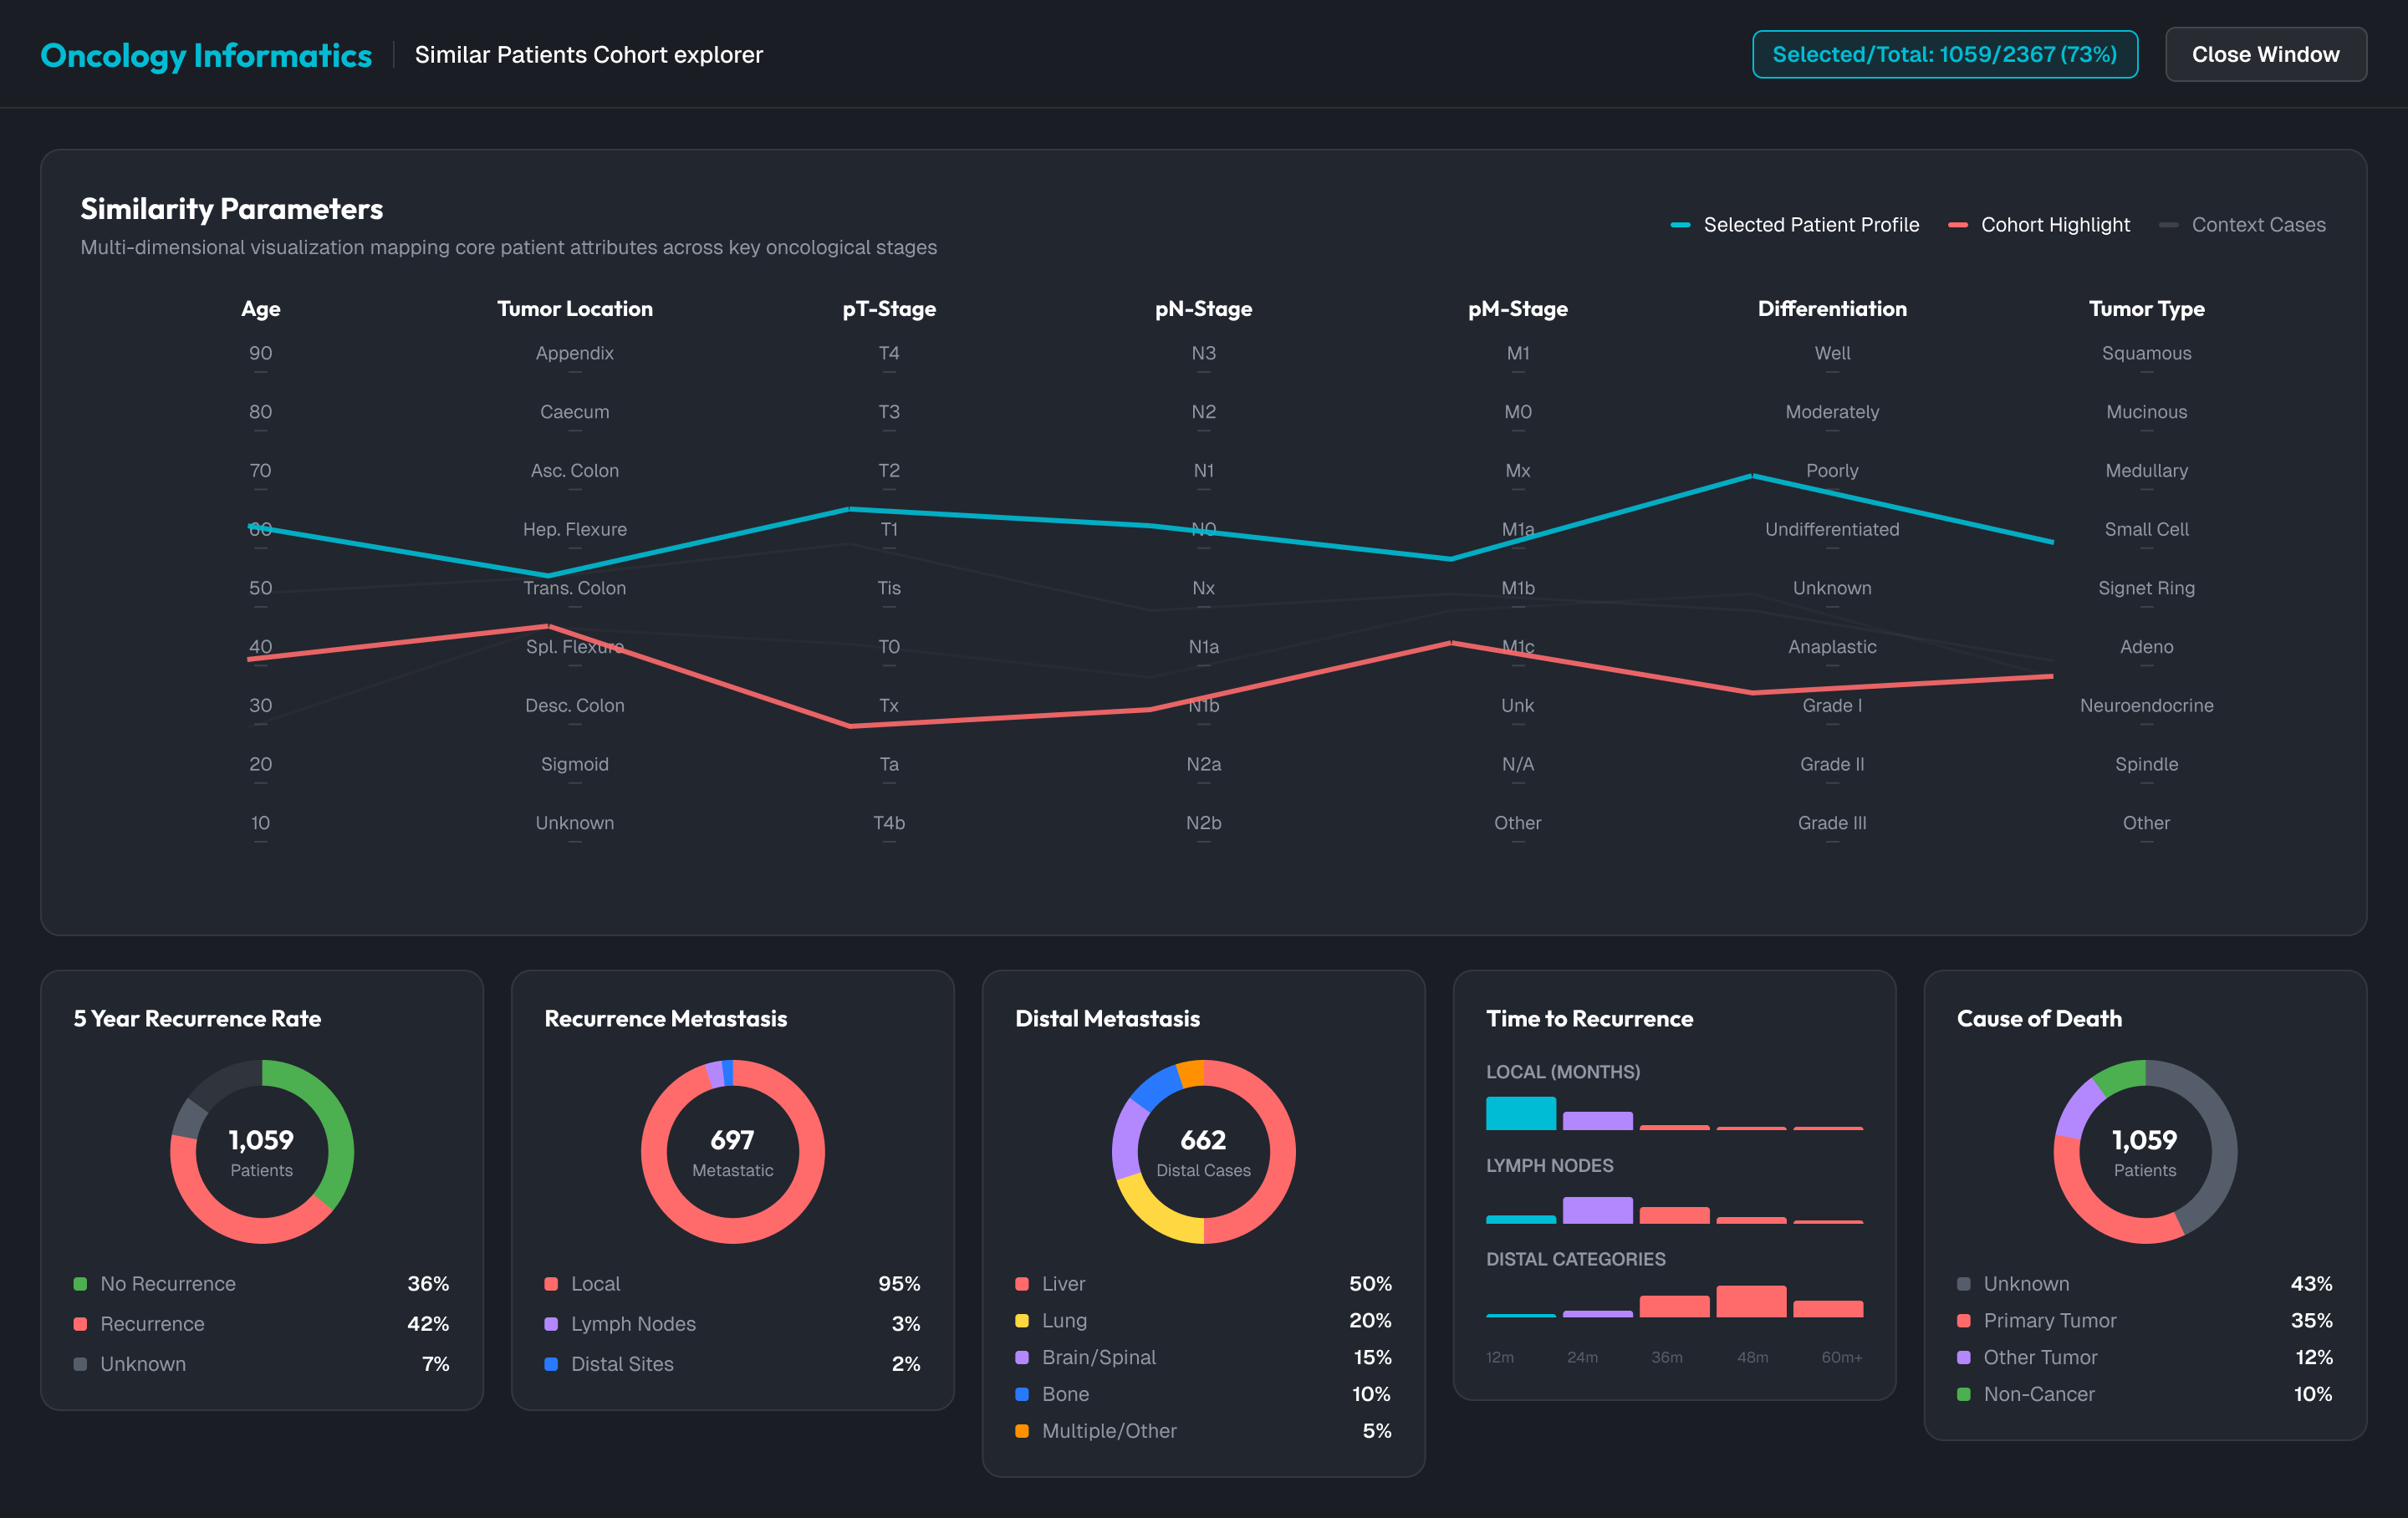Toggle the Cohort Highlight legend item
The image size is (2408, 1518).
[x=2039, y=225]
